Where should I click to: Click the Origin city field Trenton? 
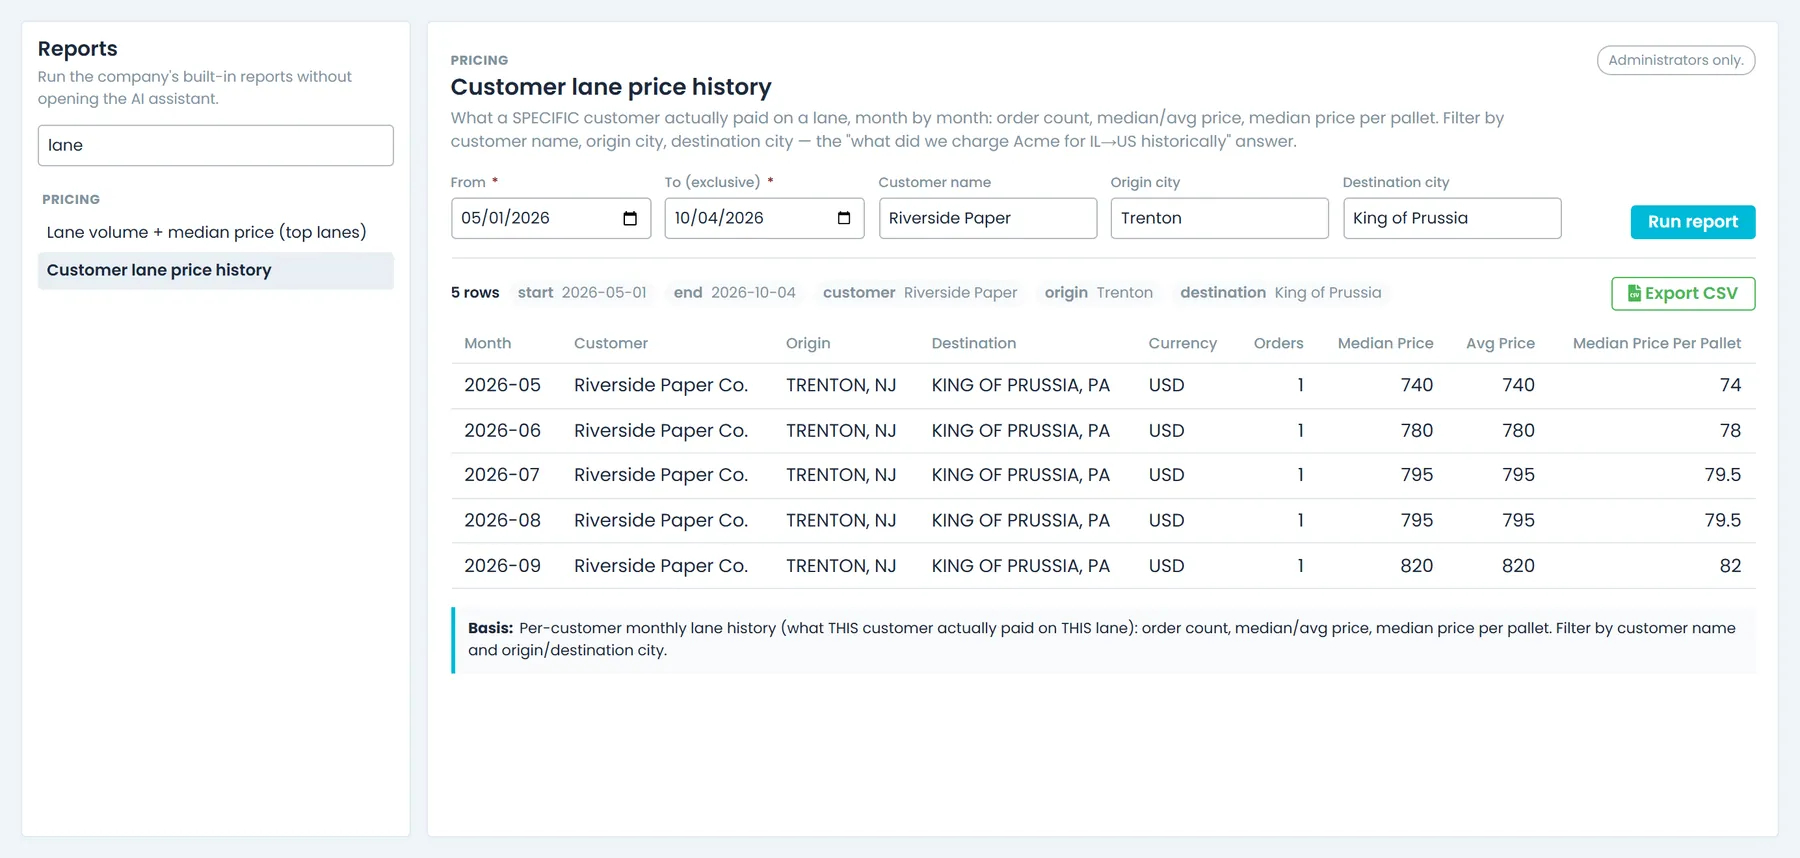pyautogui.click(x=1219, y=218)
